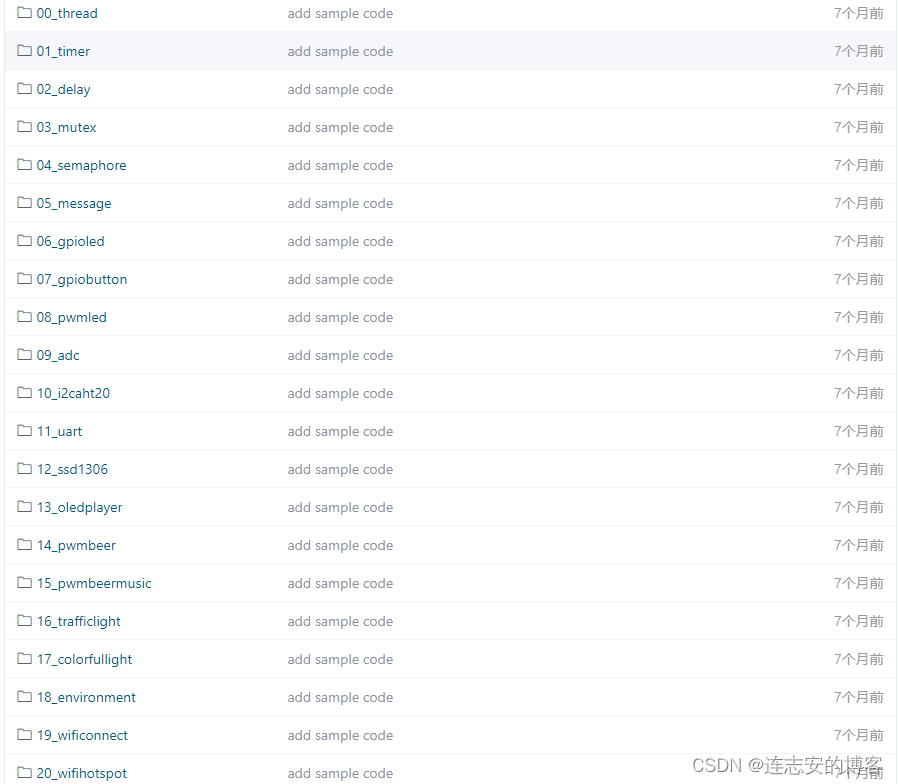Image resolution: width=898 pixels, height=784 pixels.
Task: Open the 07_gpiobutton folder link
Action: click(x=82, y=279)
